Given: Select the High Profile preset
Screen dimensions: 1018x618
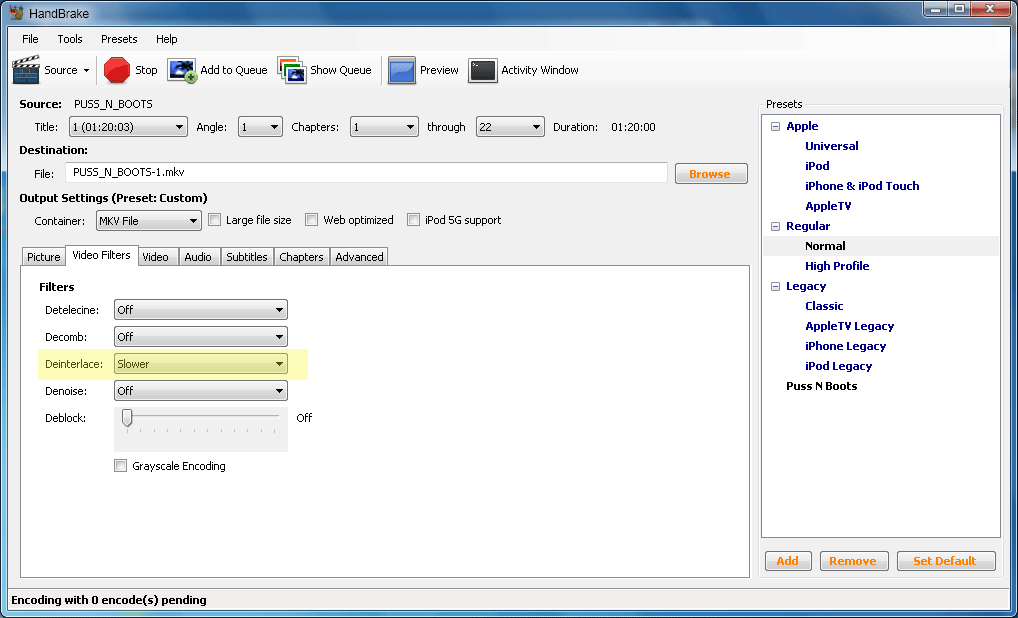Looking at the screenshot, I should (x=837, y=266).
